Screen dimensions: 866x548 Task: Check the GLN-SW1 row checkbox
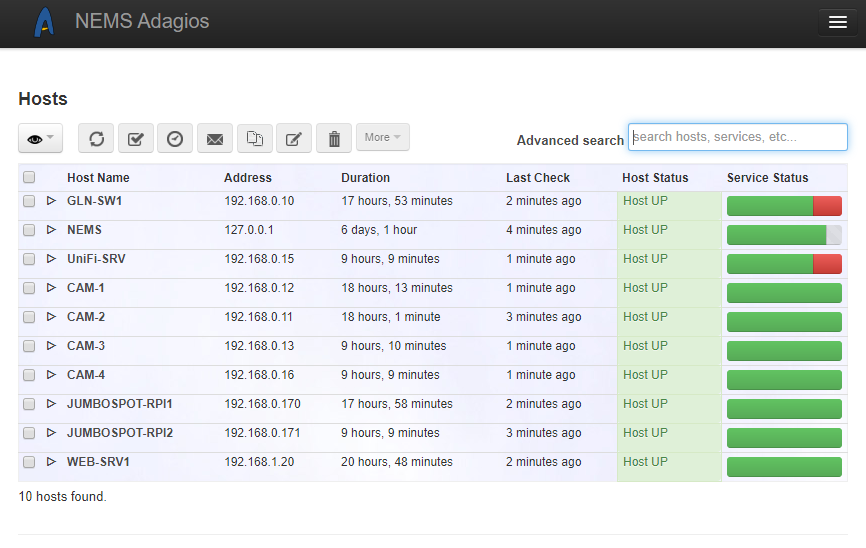tap(29, 201)
